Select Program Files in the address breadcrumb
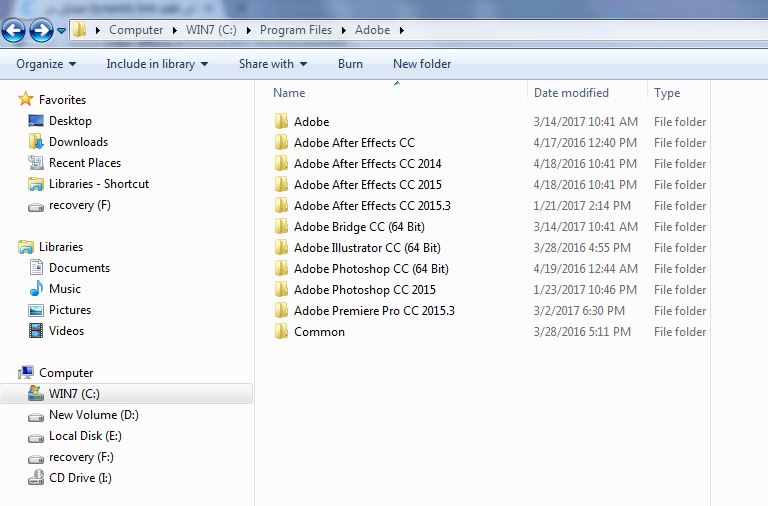 tap(296, 30)
